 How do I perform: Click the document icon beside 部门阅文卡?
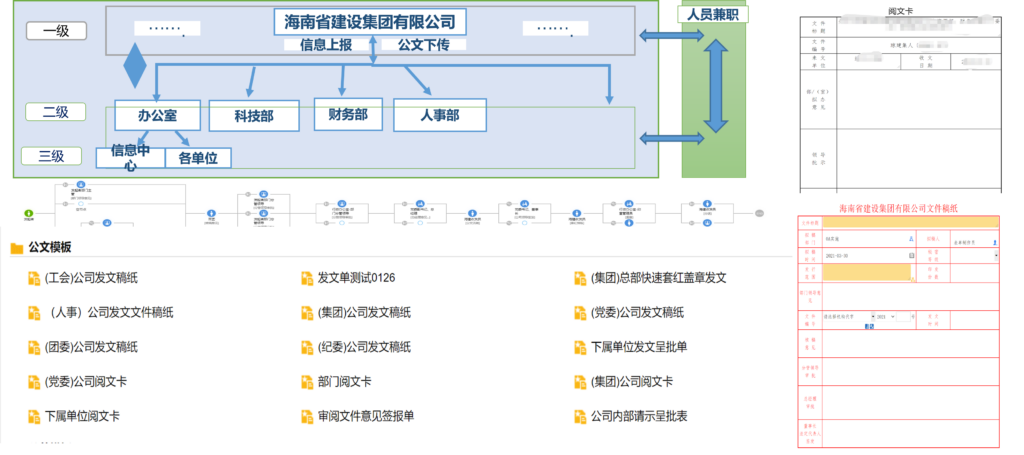point(308,382)
